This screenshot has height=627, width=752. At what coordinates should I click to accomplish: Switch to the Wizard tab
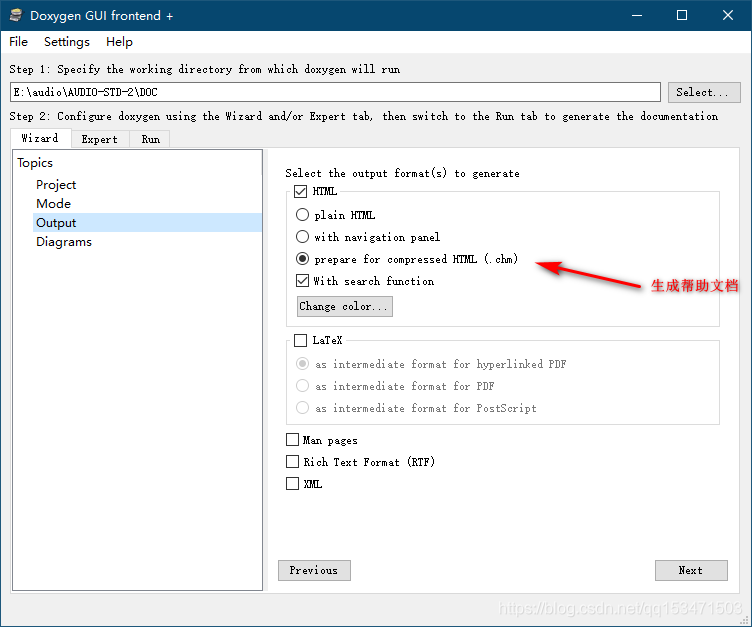tap(40, 138)
